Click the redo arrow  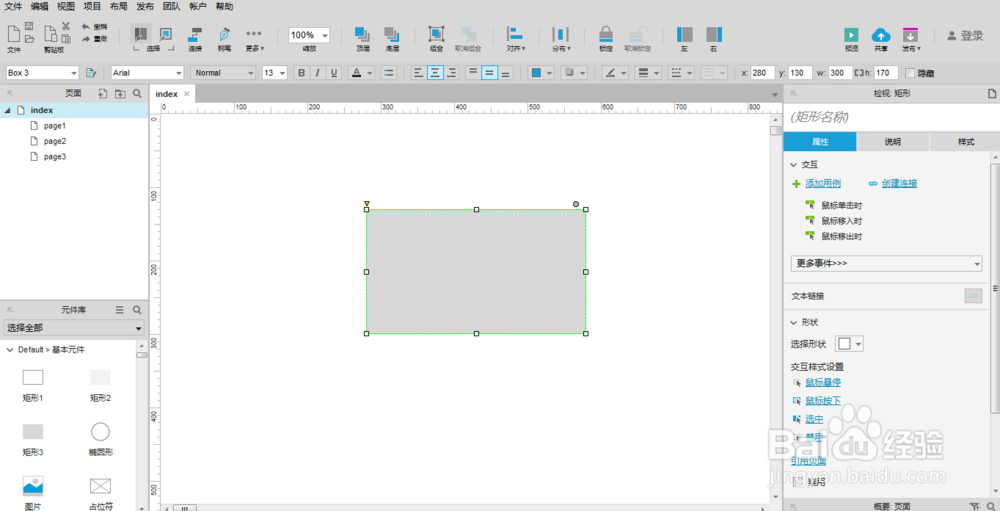pyautogui.click(x=86, y=39)
